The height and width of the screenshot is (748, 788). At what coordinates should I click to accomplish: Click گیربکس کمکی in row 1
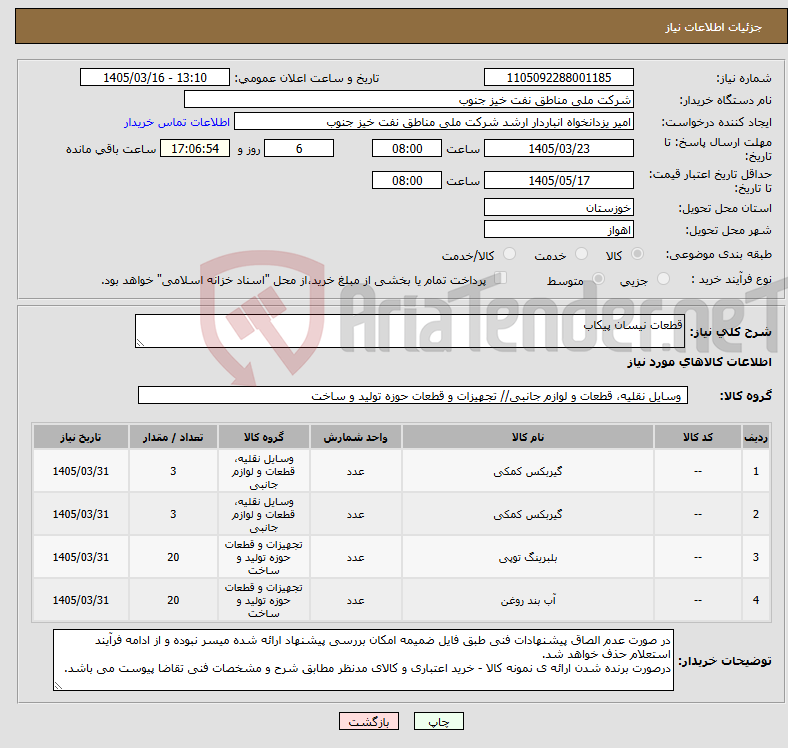(528, 472)
